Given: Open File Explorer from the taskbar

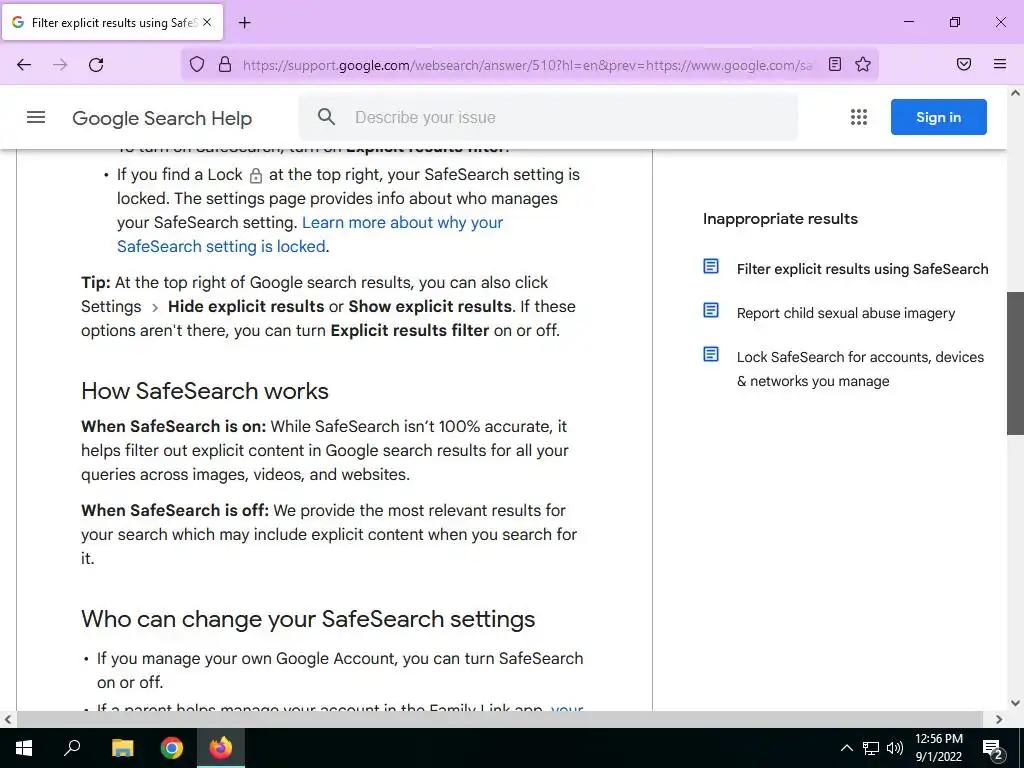Looking at the screenshot, I should (122, 748).
